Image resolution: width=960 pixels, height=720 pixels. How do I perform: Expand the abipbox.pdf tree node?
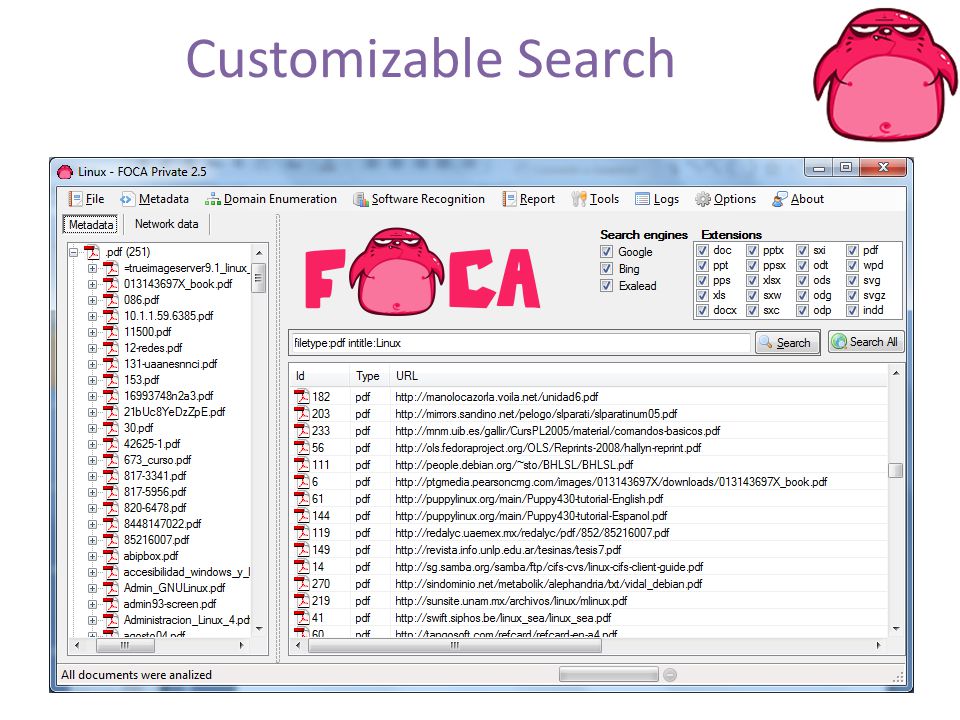point(92,556)
